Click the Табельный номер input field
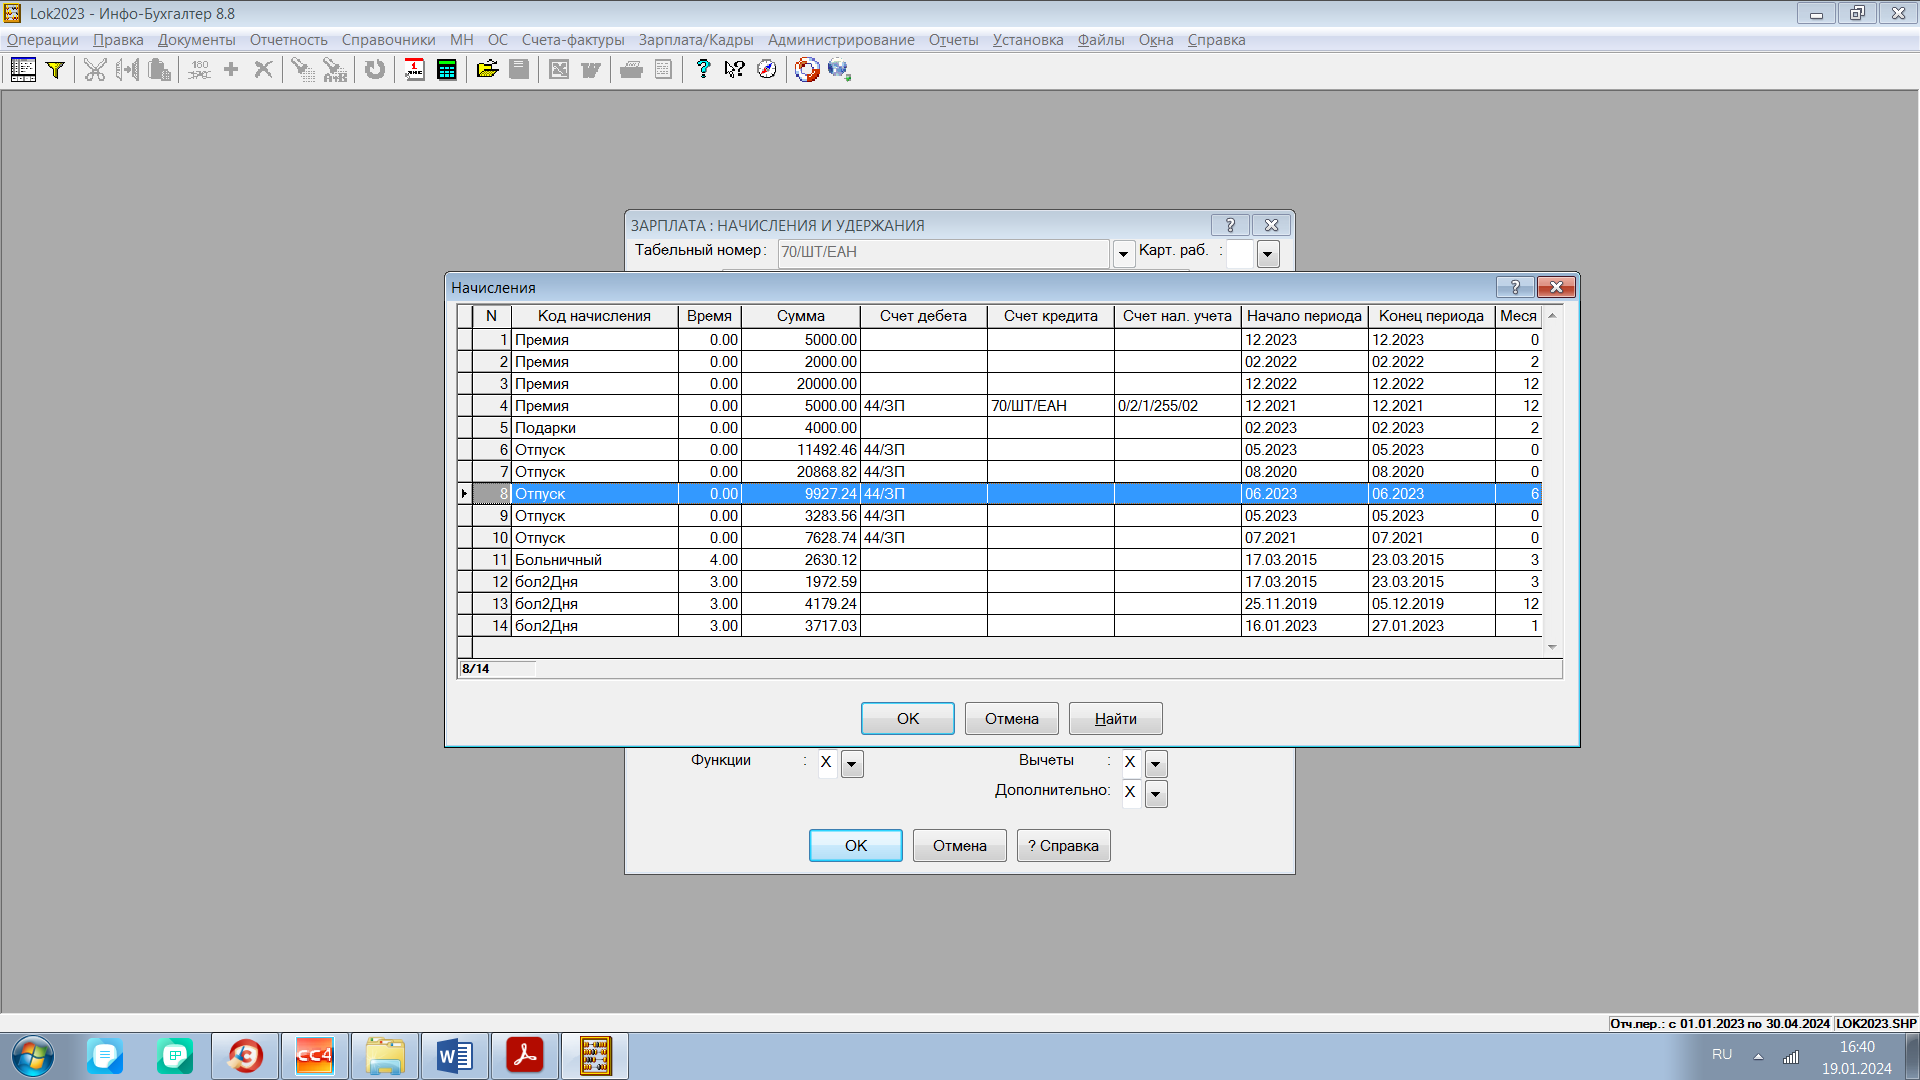Screen dimensions: 1920x1080 (x=943, y=253)
